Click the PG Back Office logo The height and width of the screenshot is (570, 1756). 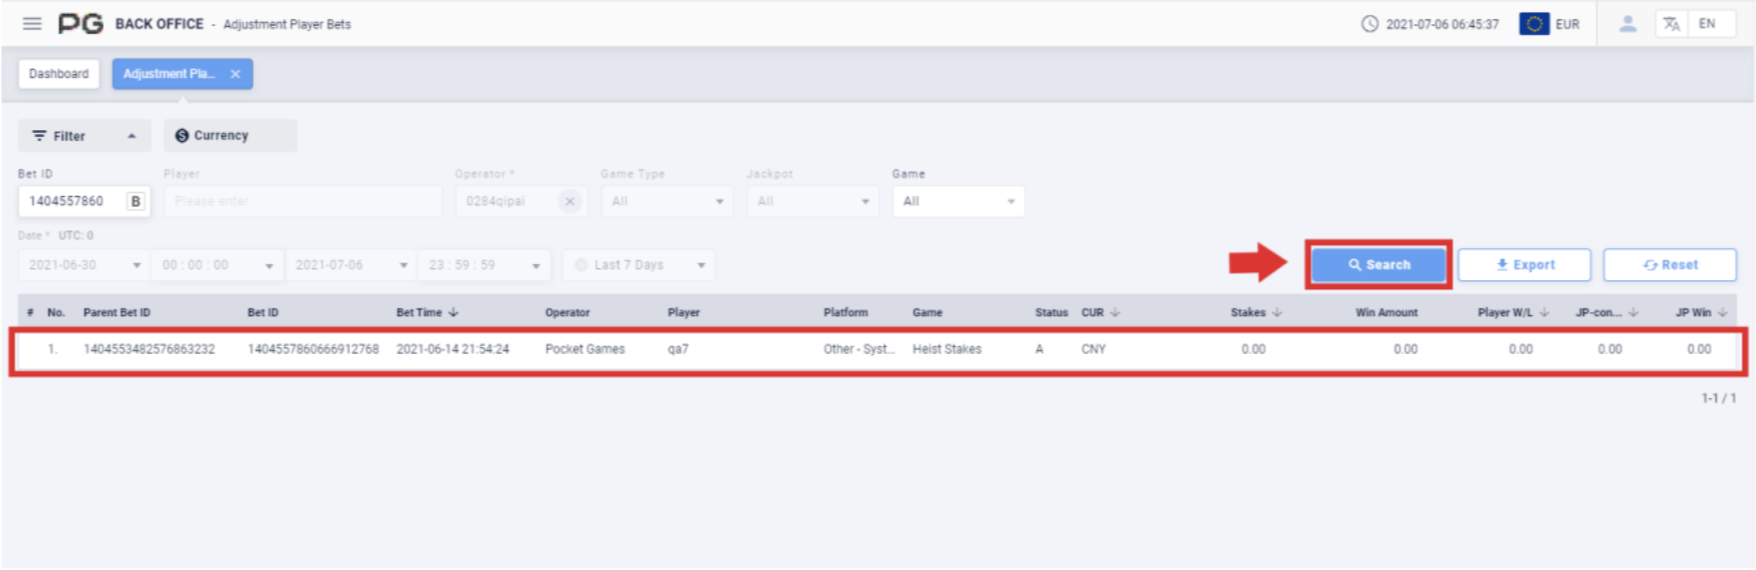pos(81,23)
